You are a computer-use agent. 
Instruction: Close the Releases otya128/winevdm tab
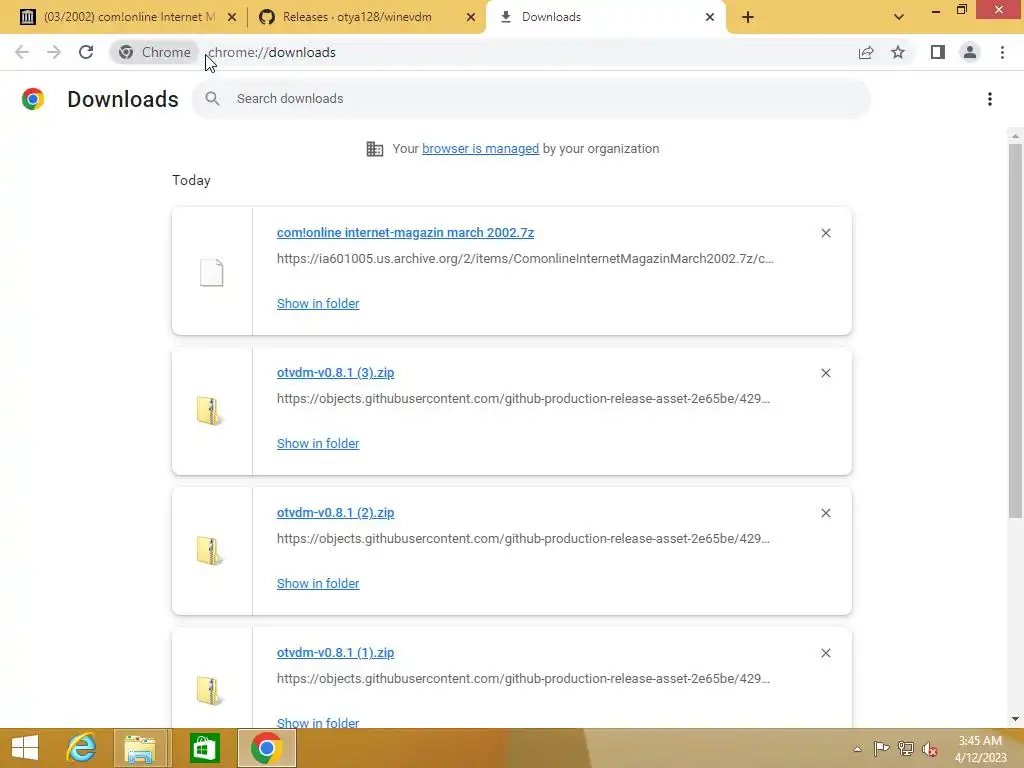471,17
